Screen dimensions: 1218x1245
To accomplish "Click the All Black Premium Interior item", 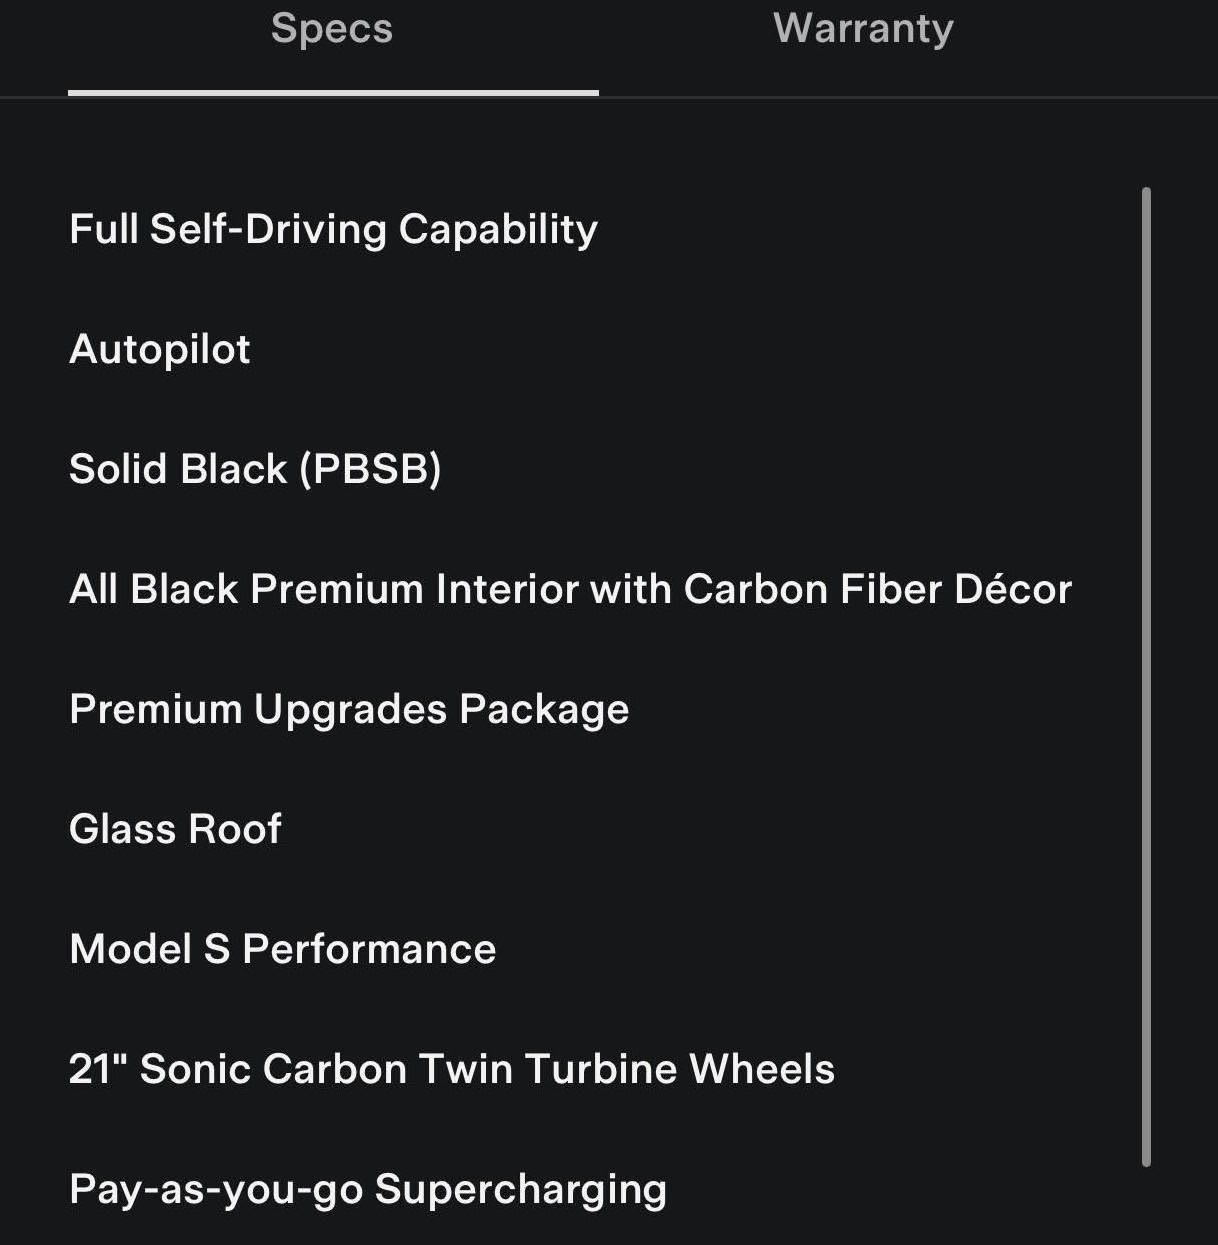I will pos(570,589).
